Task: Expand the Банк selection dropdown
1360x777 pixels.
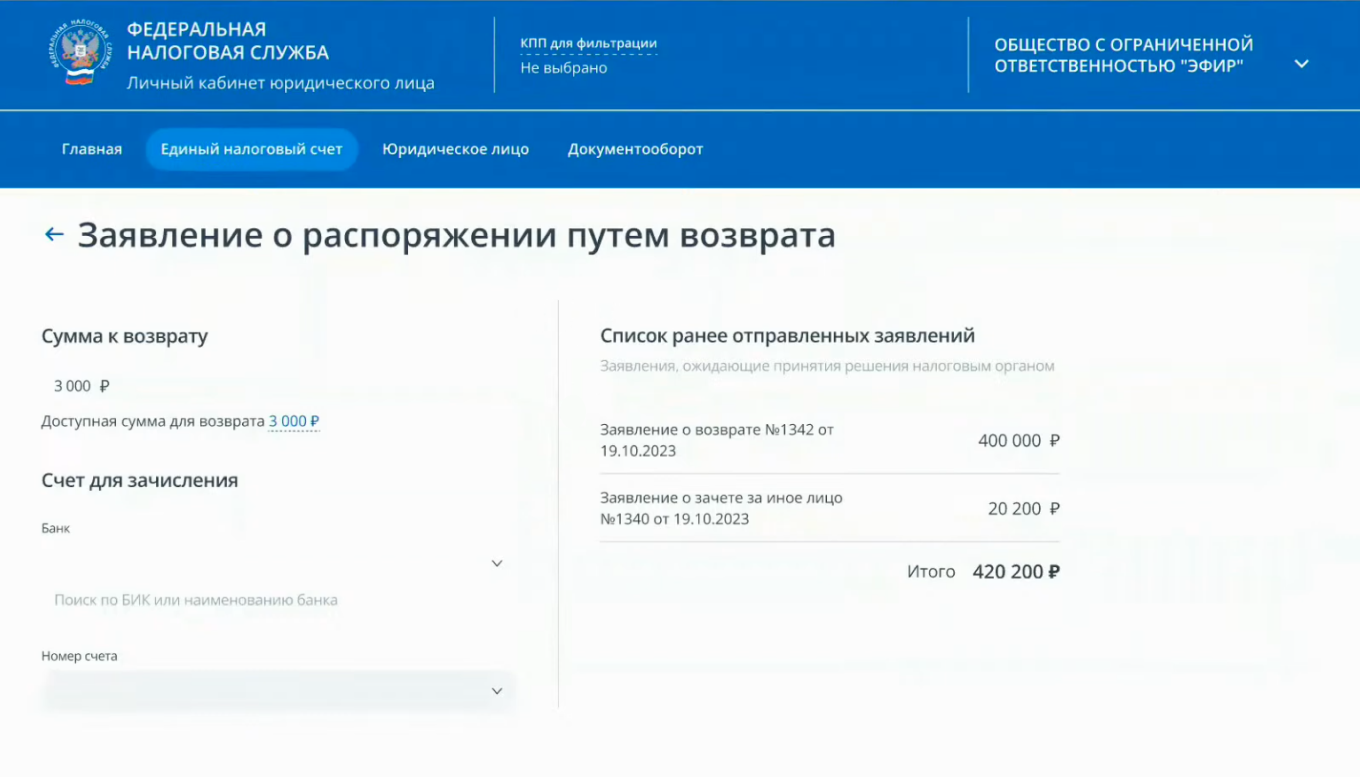Action: (x=497, y=563)
